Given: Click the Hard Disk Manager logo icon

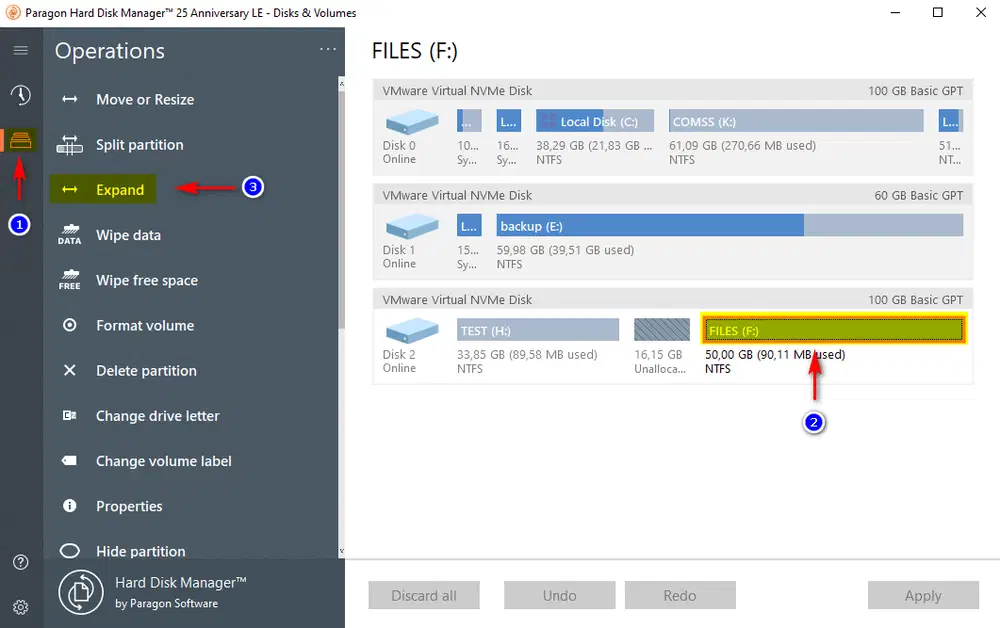Looking at the screenshot, I should point(81,592).
